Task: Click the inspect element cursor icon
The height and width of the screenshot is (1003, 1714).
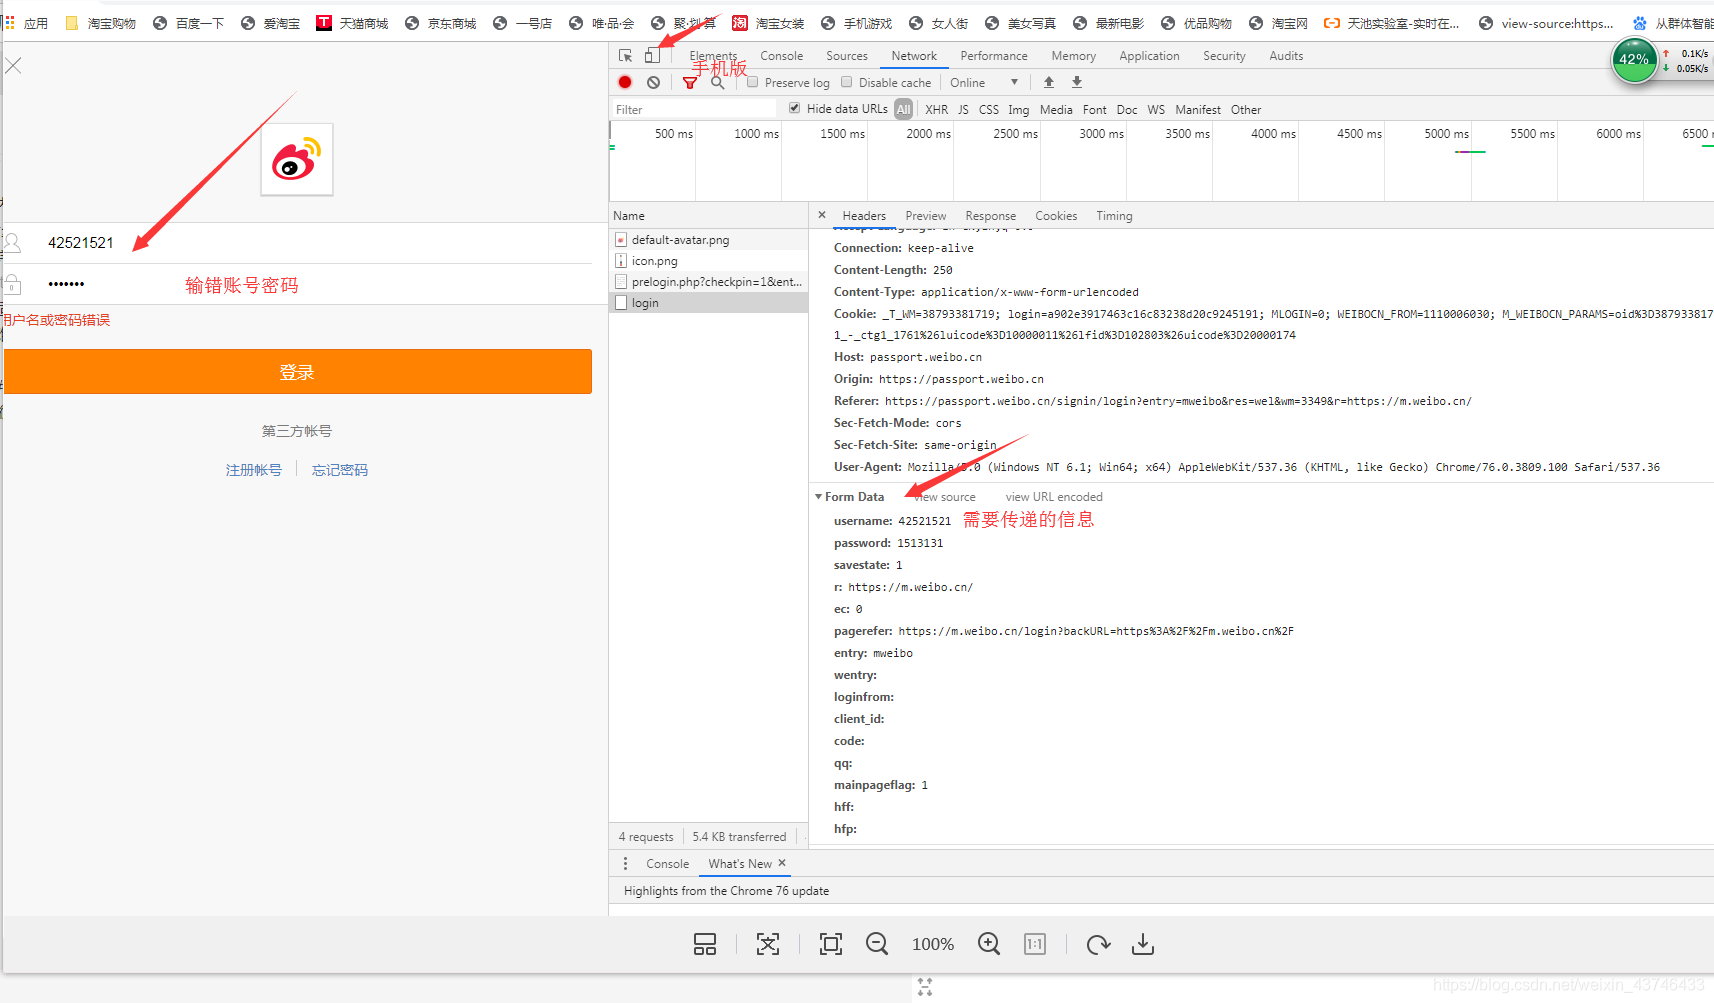Action: (x=625, y=56)
